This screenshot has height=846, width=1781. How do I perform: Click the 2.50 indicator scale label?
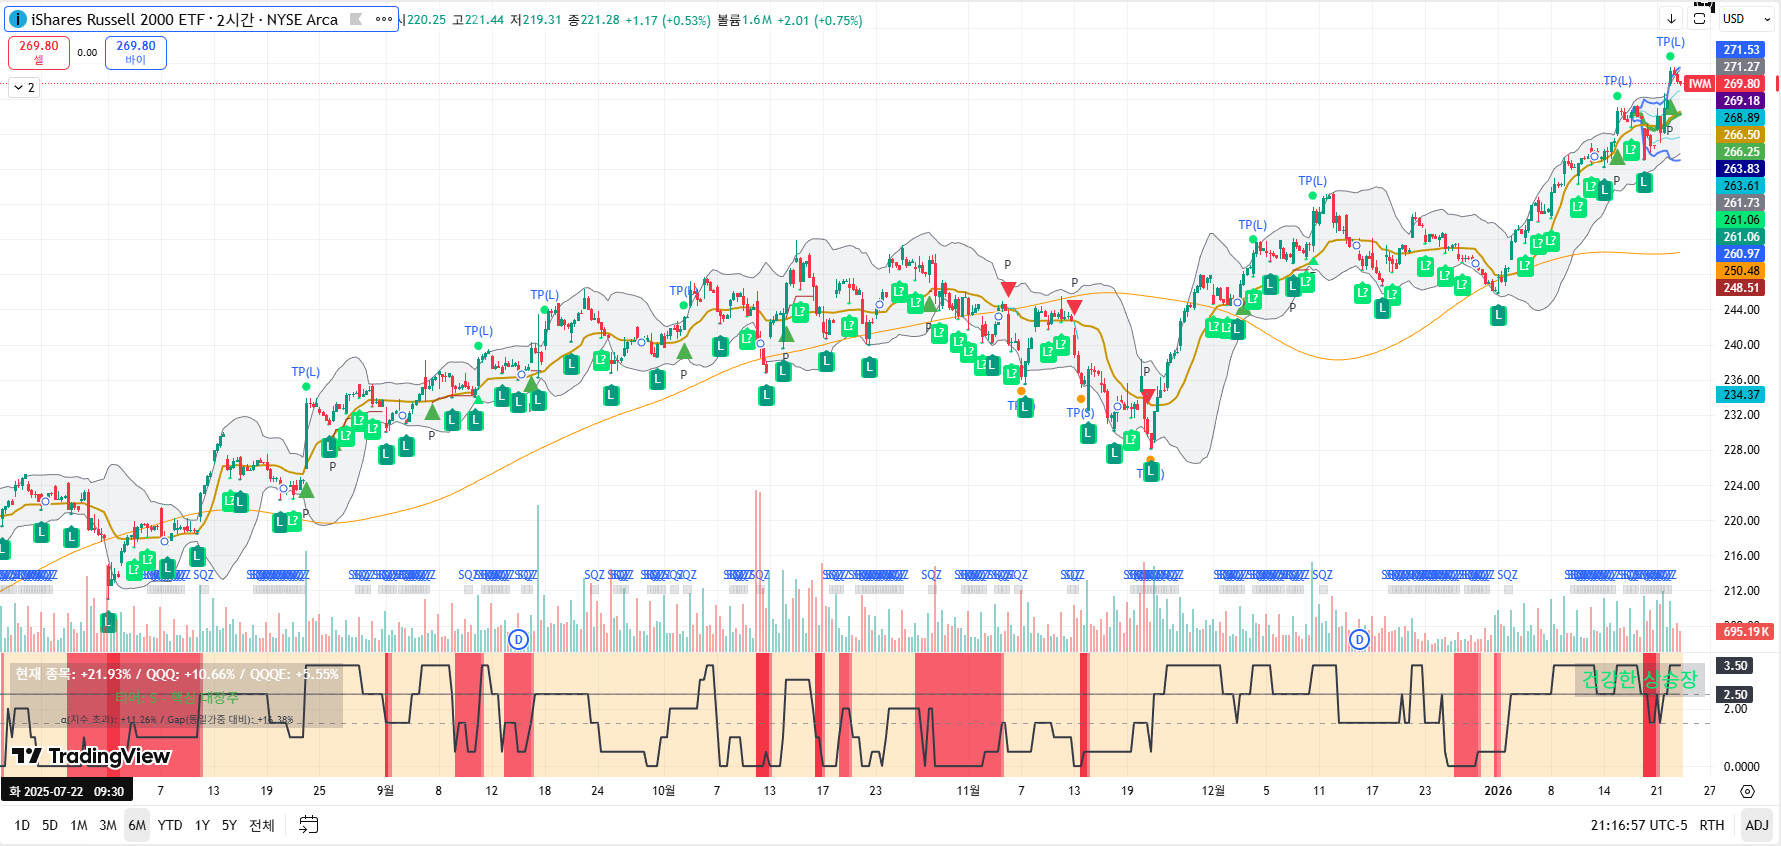click(x=1735, y=695)
